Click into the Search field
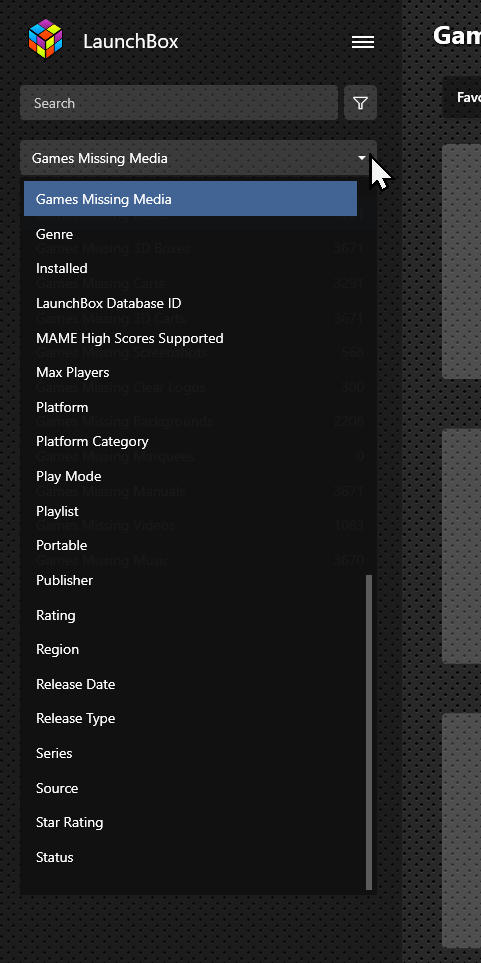481x963 pixels. point(179,103)
